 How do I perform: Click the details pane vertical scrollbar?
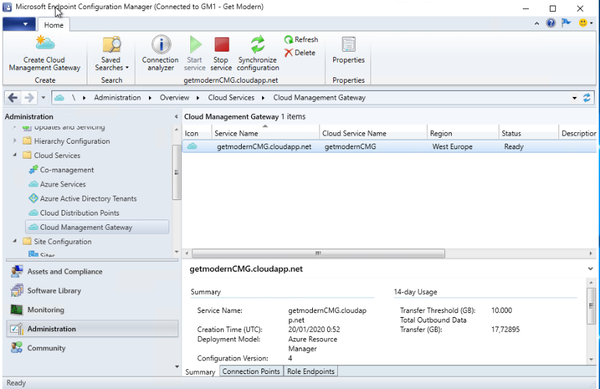point(591,306)
